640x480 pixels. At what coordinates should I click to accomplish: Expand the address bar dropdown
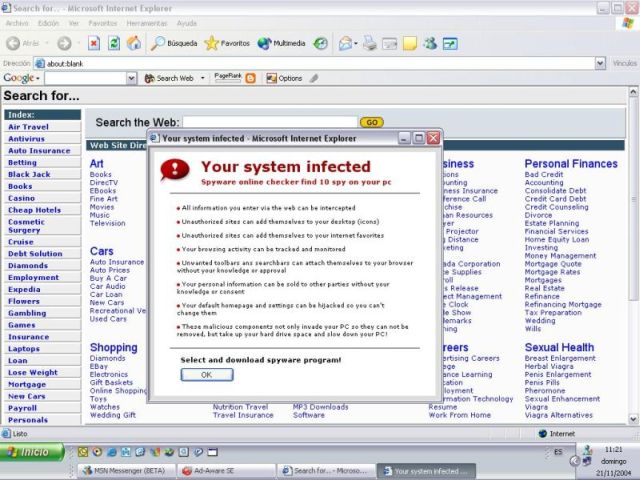(x=603, y=62)
